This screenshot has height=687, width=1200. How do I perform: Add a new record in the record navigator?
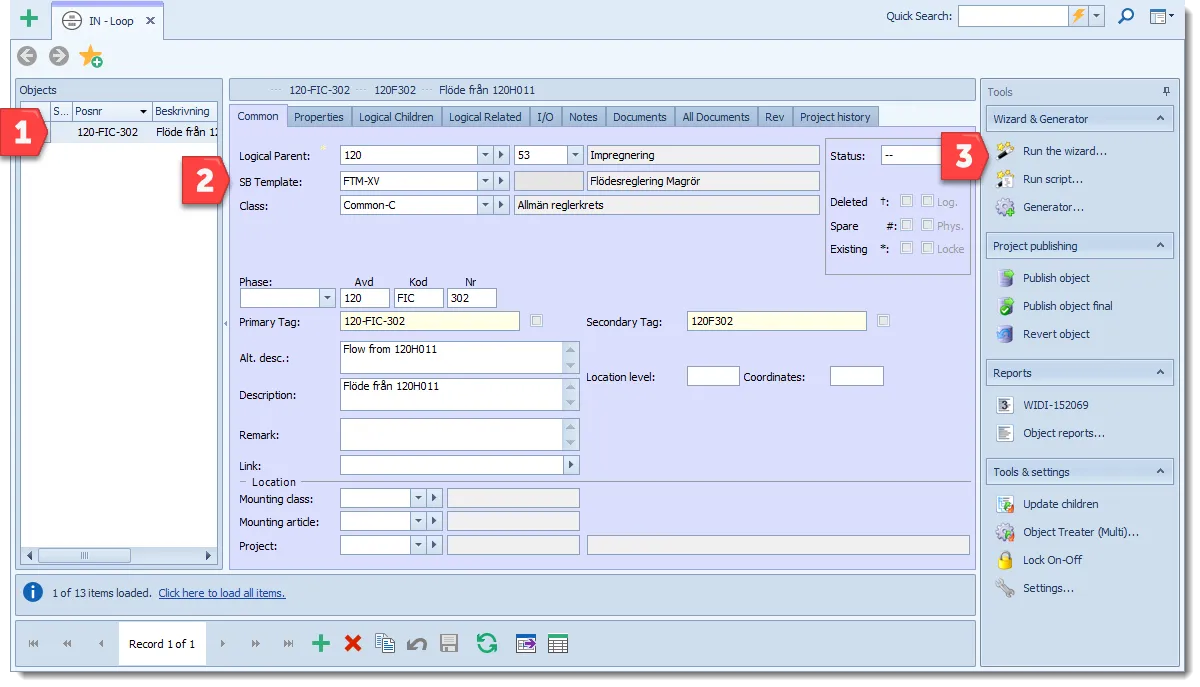click(x=321, y=644)
